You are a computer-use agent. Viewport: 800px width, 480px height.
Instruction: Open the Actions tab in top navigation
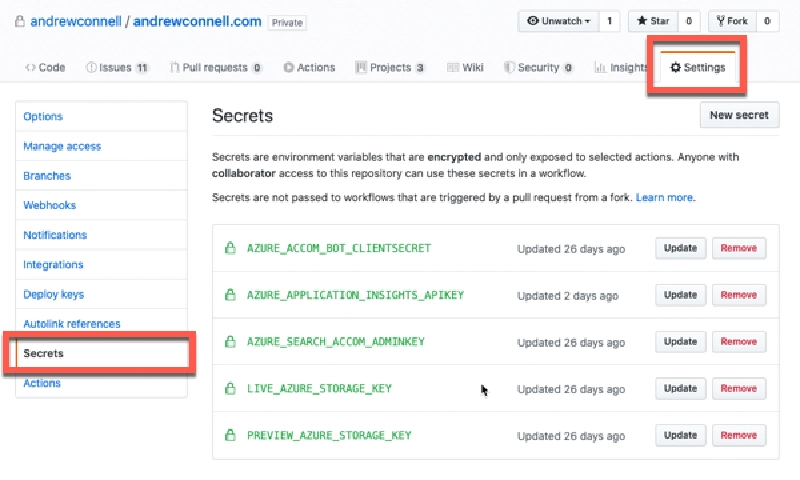tap(309, 67)
